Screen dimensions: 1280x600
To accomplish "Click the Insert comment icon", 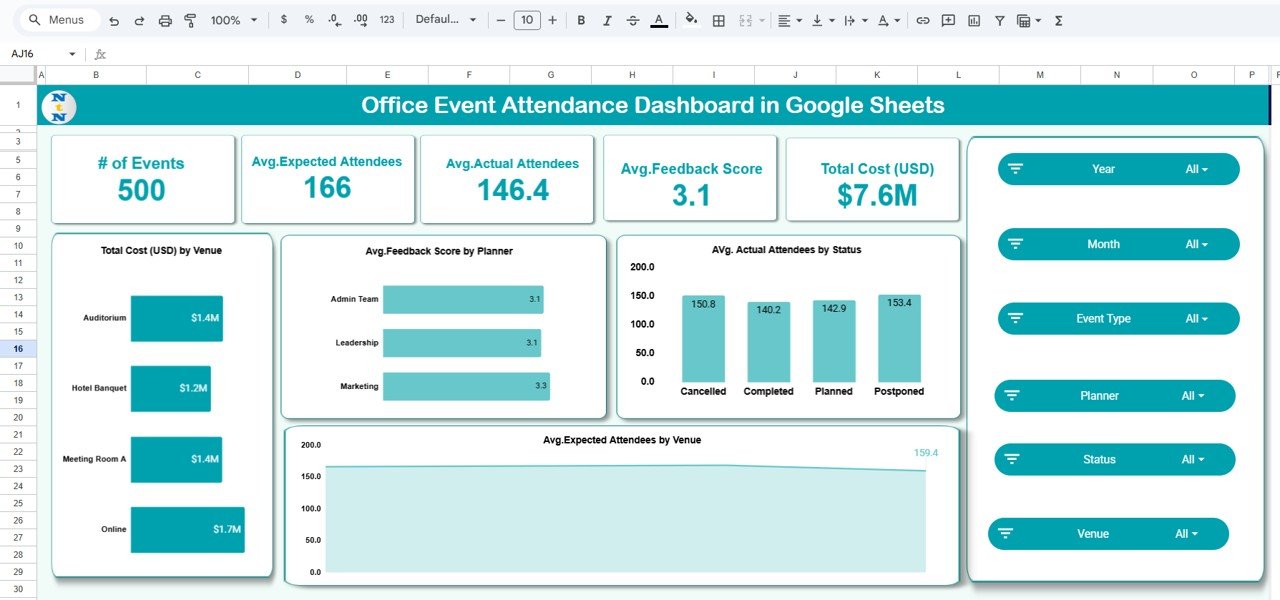I will tap(946, 20).
